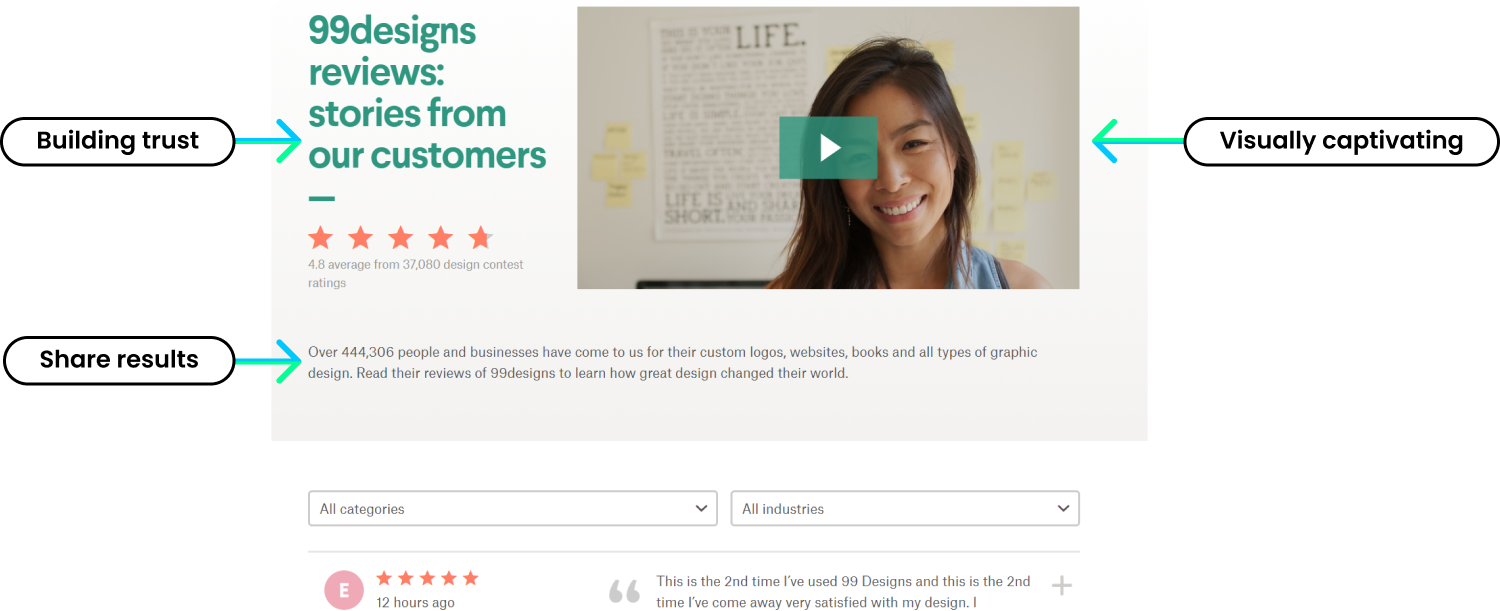Click the first star in the header rating
The width and height of the screenshot is (1500, 611).
click(320, 238)
